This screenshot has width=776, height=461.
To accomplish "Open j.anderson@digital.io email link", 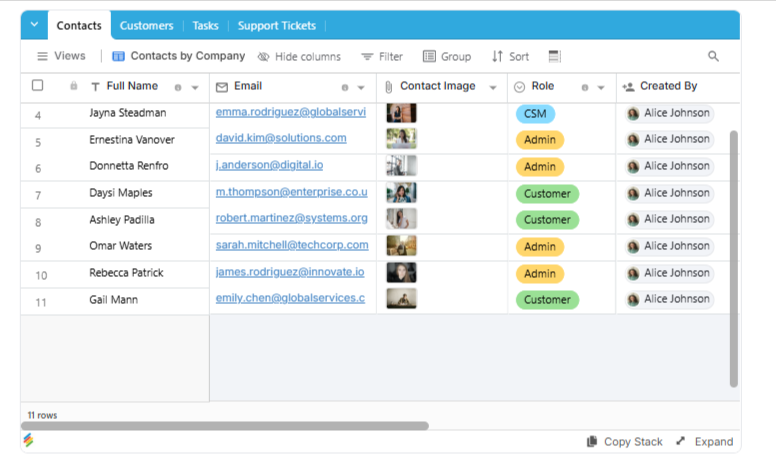I will [269, 165].
